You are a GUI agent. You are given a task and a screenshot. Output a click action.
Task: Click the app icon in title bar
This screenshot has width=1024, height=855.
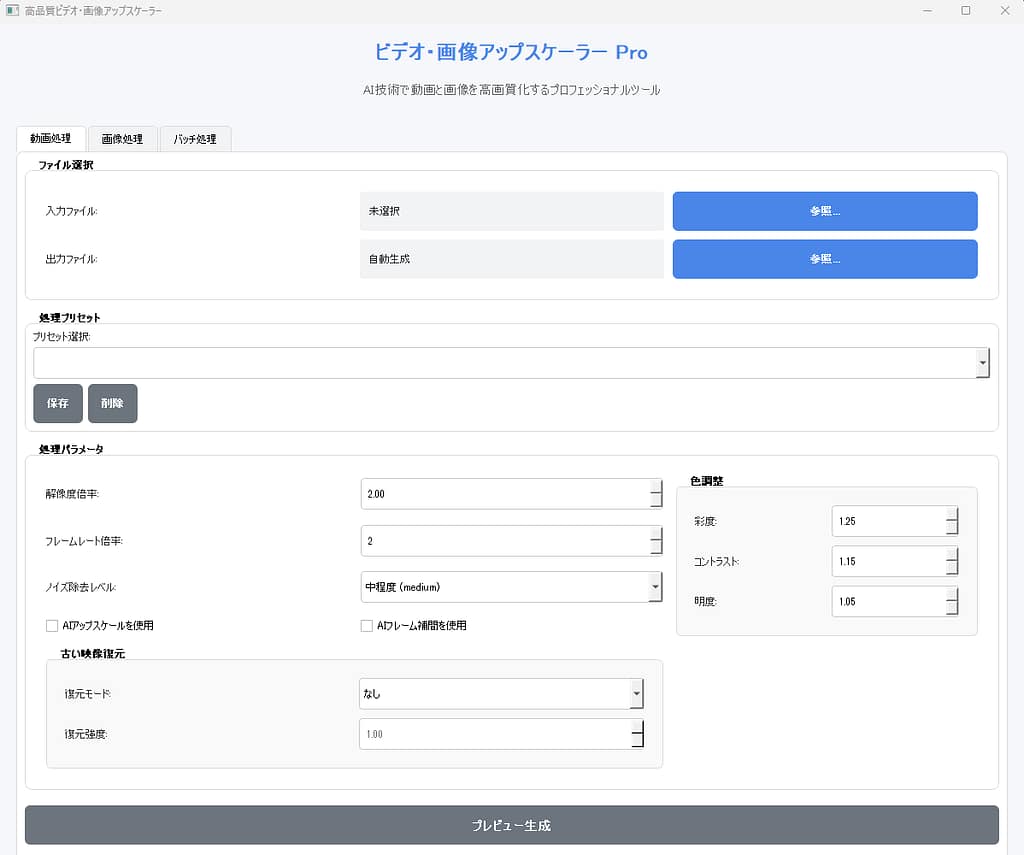point(13,10)
